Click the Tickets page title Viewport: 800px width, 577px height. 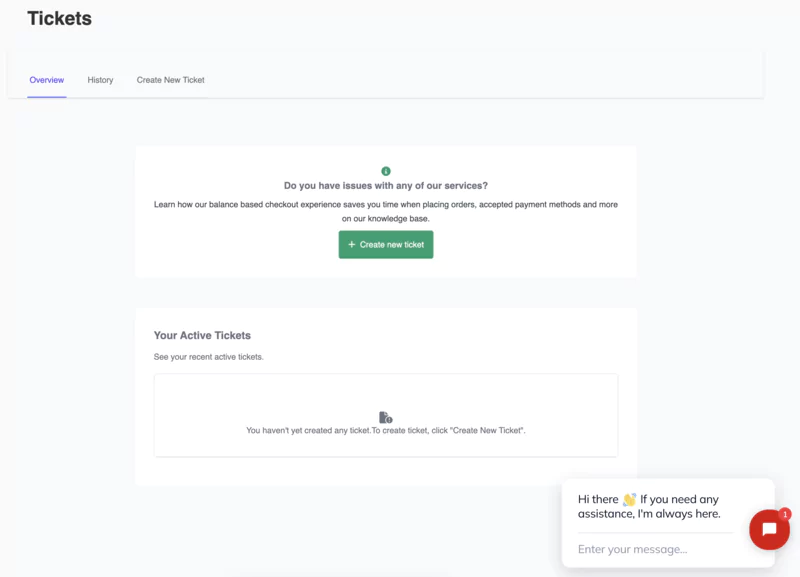tap(58, 18)
